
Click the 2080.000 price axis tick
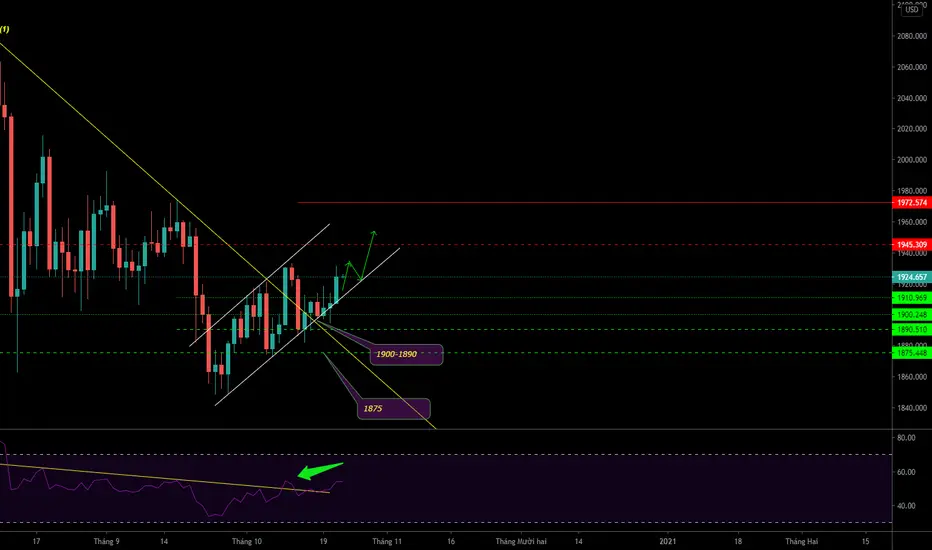[x=912, y=36]
